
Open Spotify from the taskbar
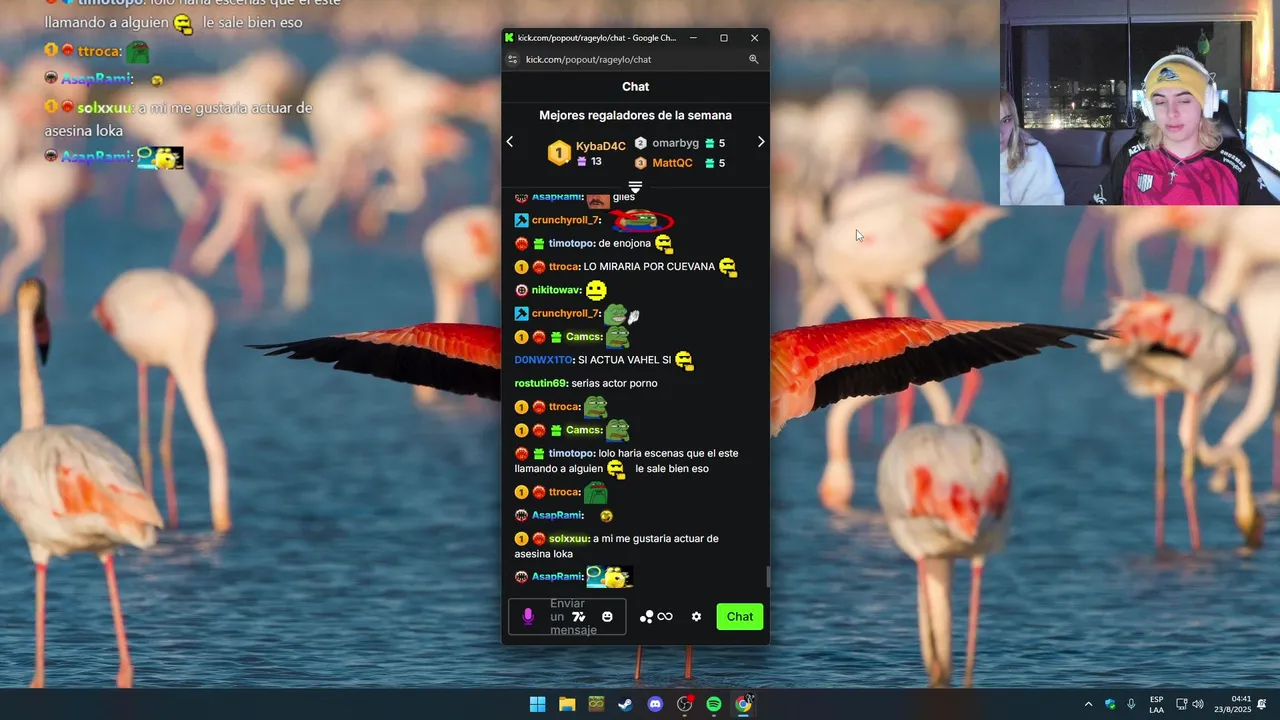coord(714,704)
